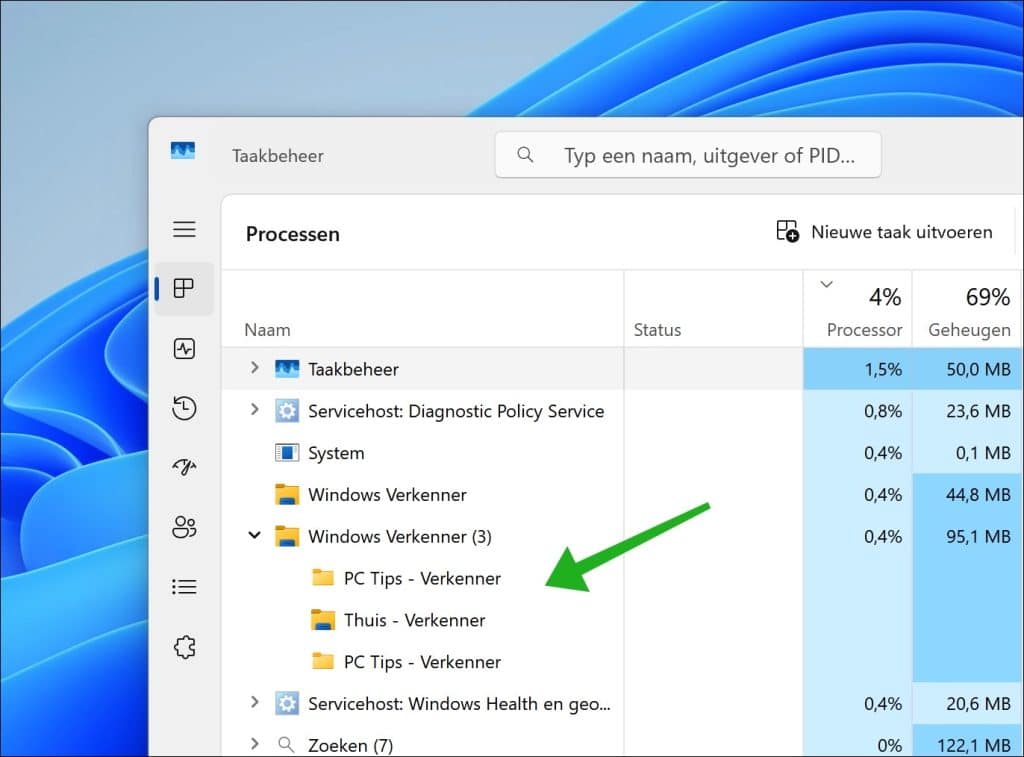The width and height of the screenshot is (1024, 757).
Task: Click the Taakbeheer app icon in title bar
Action: click(x=183, y=151)
